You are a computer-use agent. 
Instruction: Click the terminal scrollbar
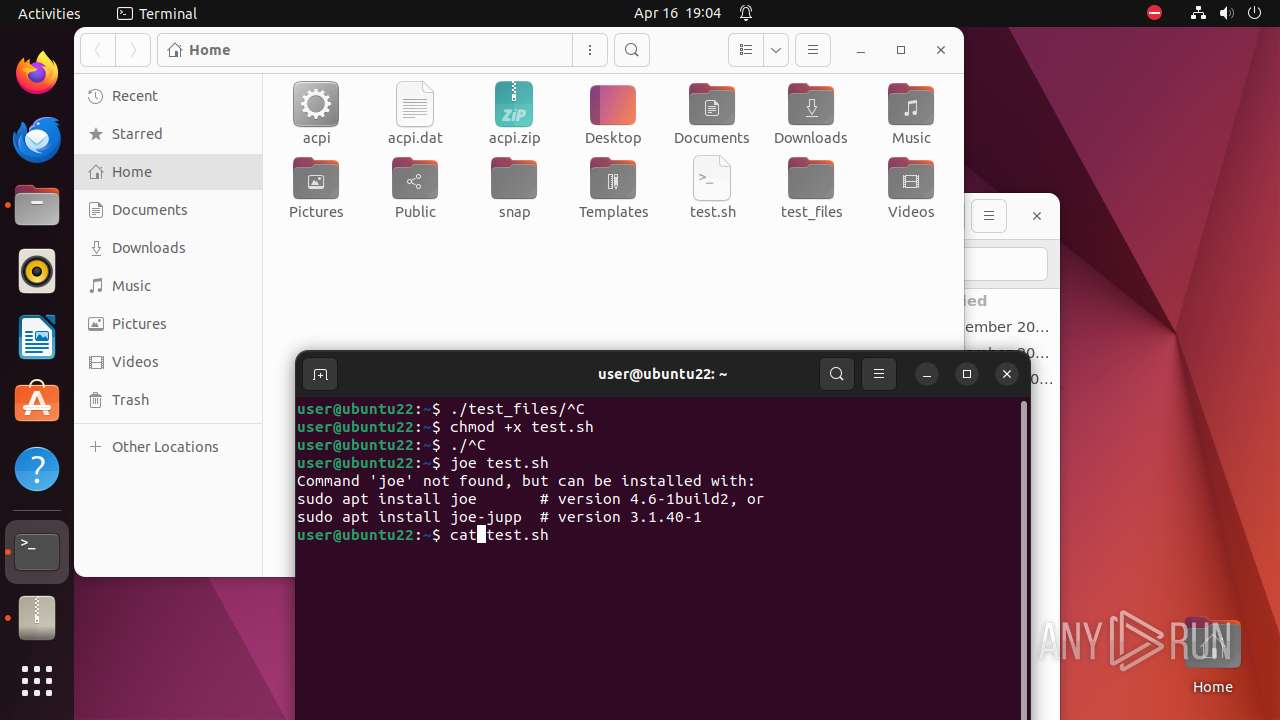(x=1023, y=560)
